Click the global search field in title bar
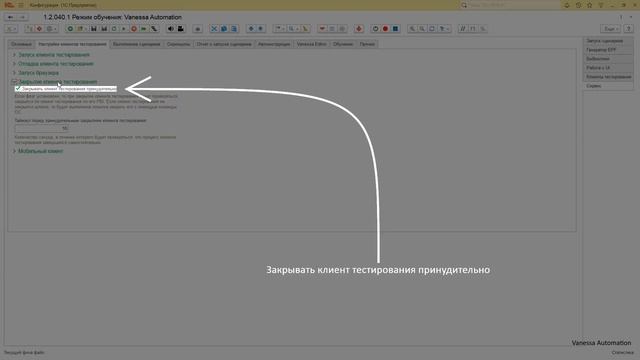The height and width of the screenshot is (360, 640). click(509, 5)
